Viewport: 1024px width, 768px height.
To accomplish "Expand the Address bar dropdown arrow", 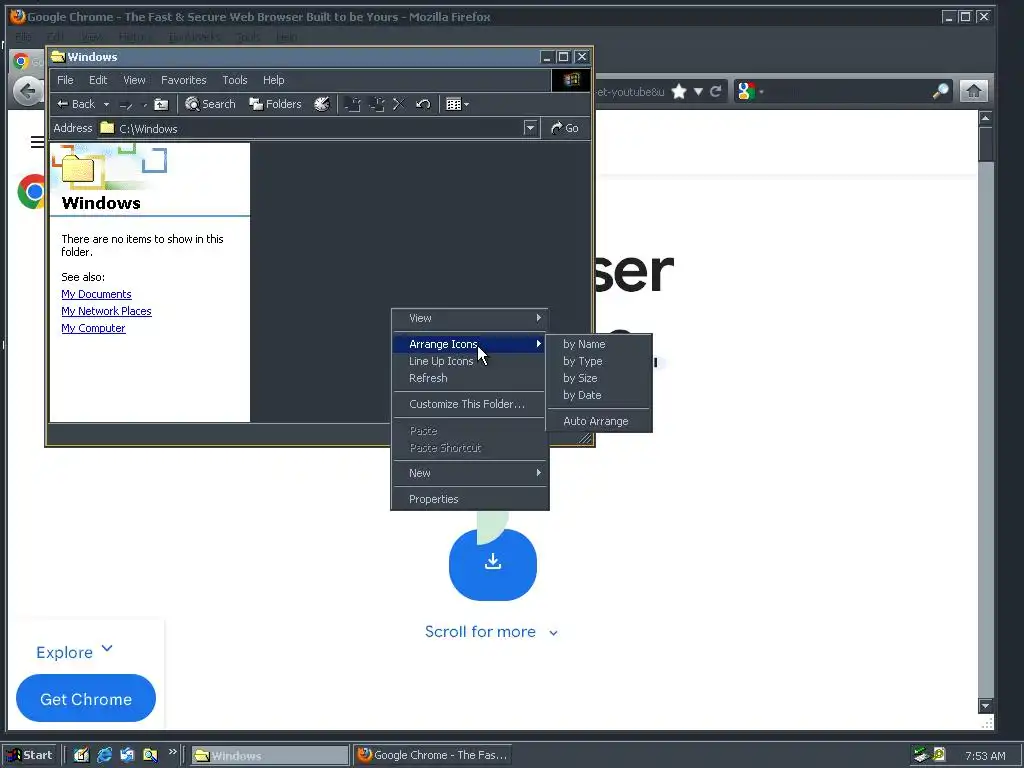I will coord(530,128).
